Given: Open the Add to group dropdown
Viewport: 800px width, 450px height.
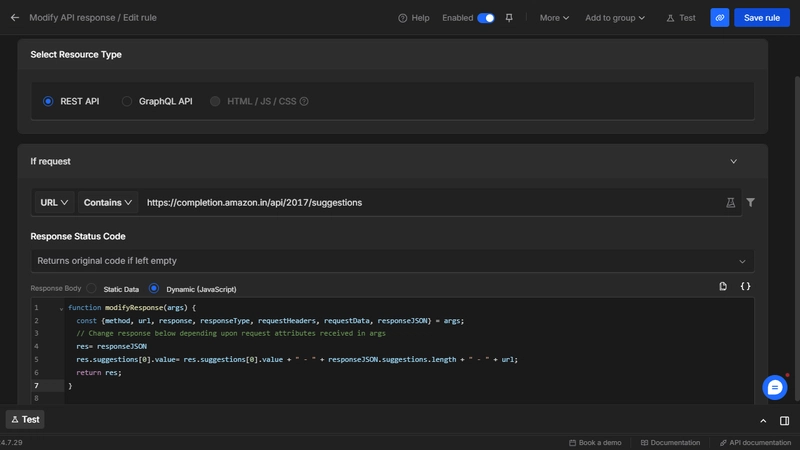Looking at the screenshot, I should pyautogui.click(x=615, y=18).
